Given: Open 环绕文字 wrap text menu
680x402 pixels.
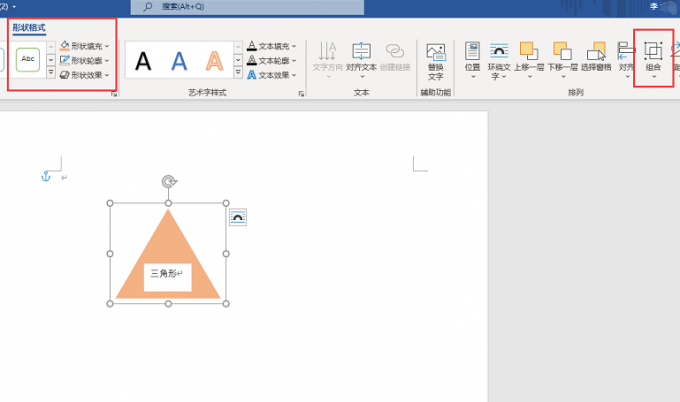Looking at the screenshot, I should (499, 61).
